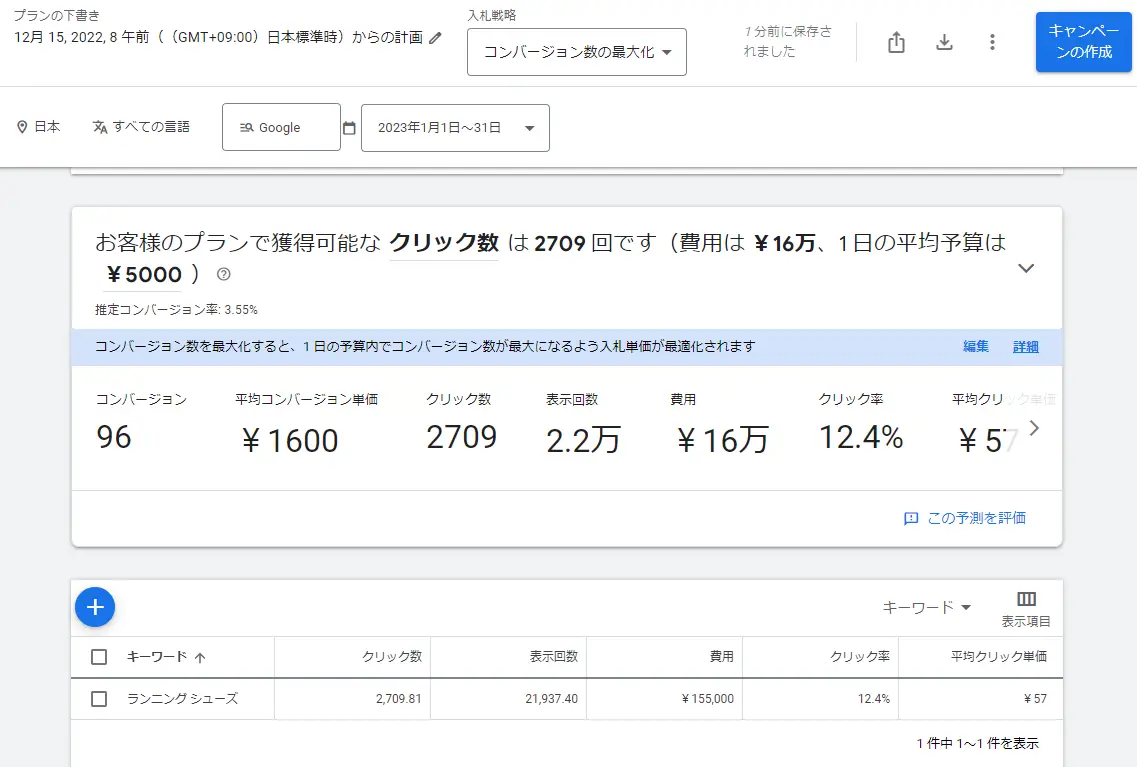This screenshot has width=1137, height=767.
Task: Download the plan forecast
Action: (944, 42)
